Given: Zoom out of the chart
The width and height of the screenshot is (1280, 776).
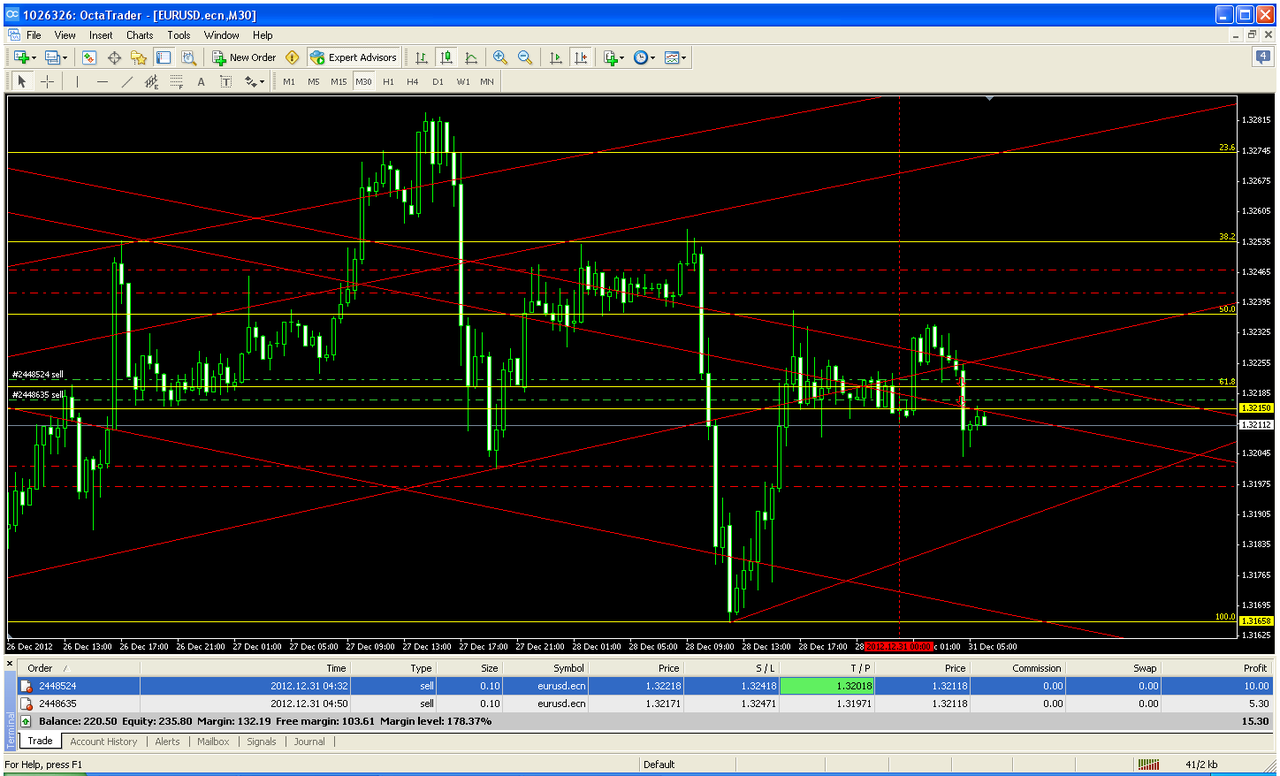Looking at the screenshot, I should pos(525,57).
